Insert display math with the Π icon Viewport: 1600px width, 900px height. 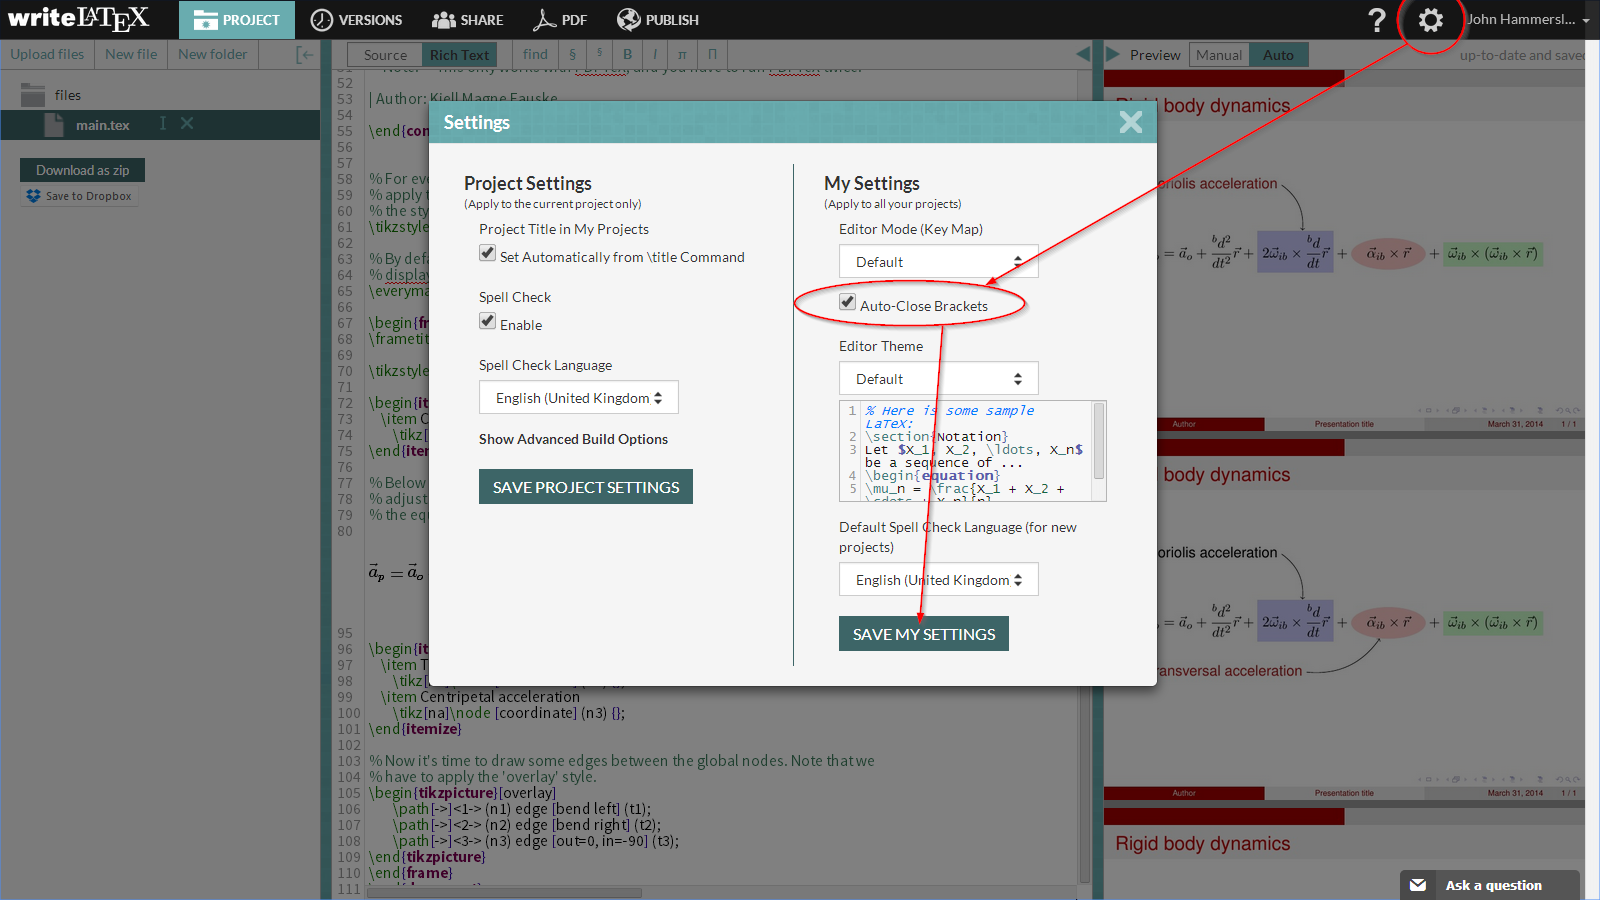click(712, 54)
